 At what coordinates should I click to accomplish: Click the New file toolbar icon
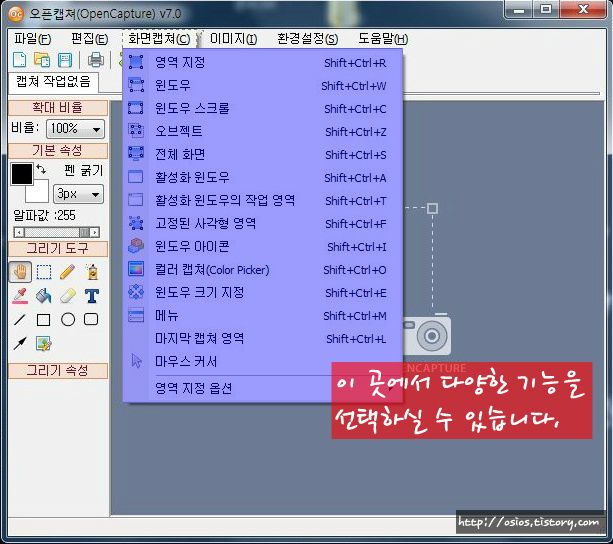tap(20, 59)
